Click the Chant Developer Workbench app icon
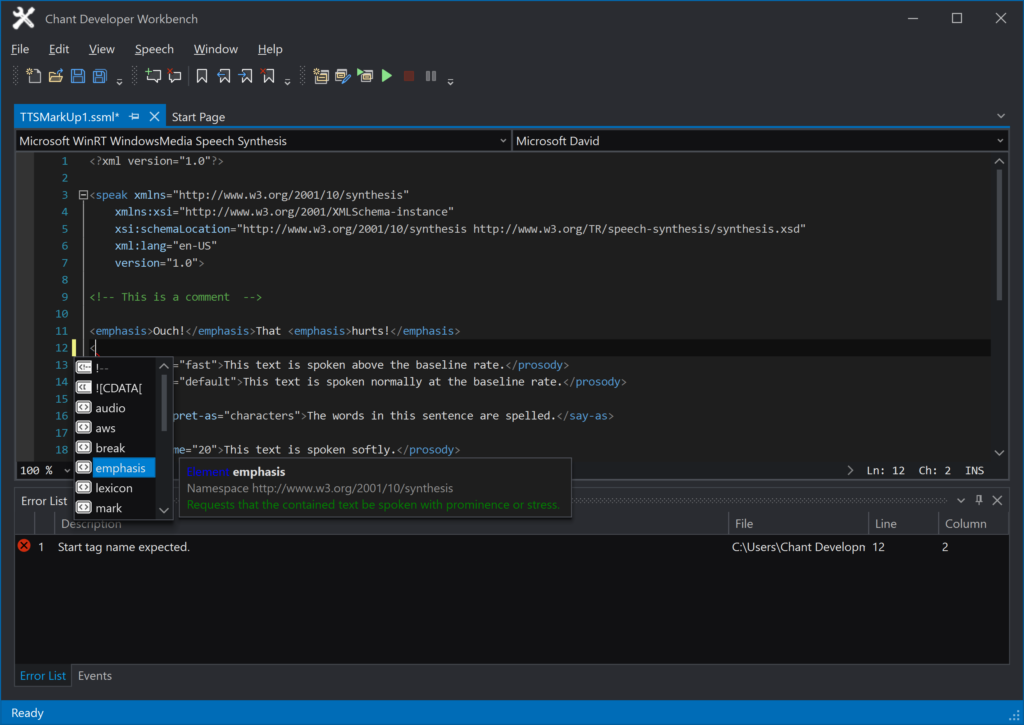 coord(24,18)
